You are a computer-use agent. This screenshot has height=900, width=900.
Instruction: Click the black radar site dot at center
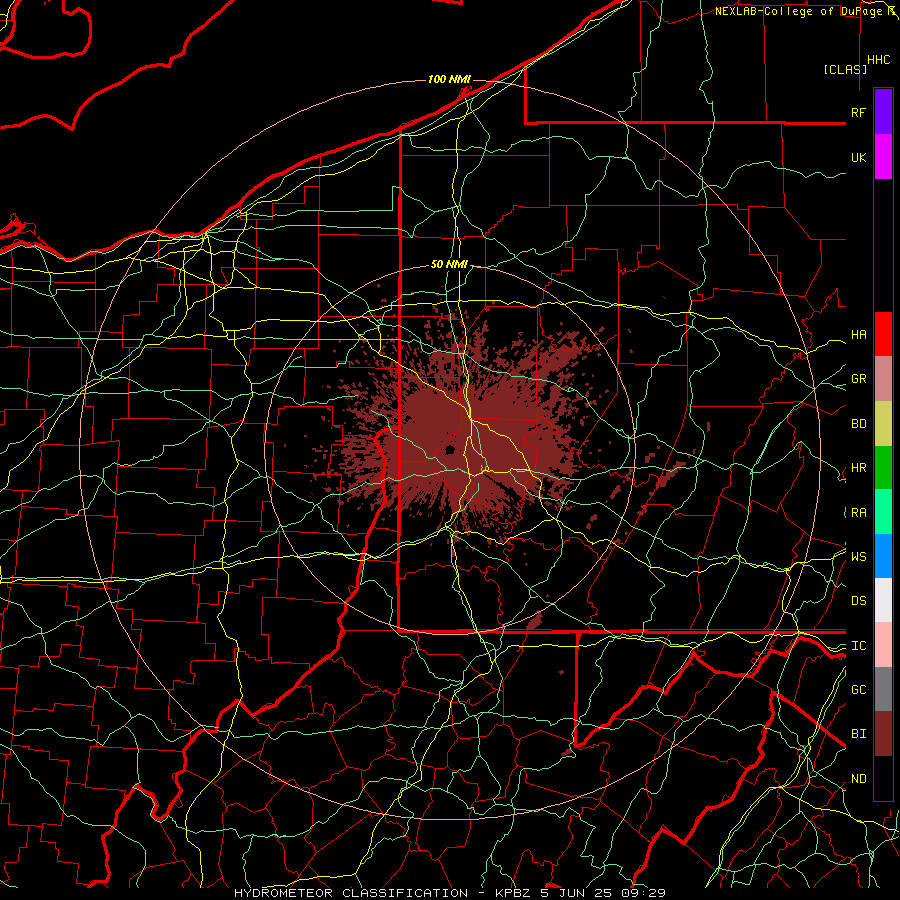(x=450, y=449)
